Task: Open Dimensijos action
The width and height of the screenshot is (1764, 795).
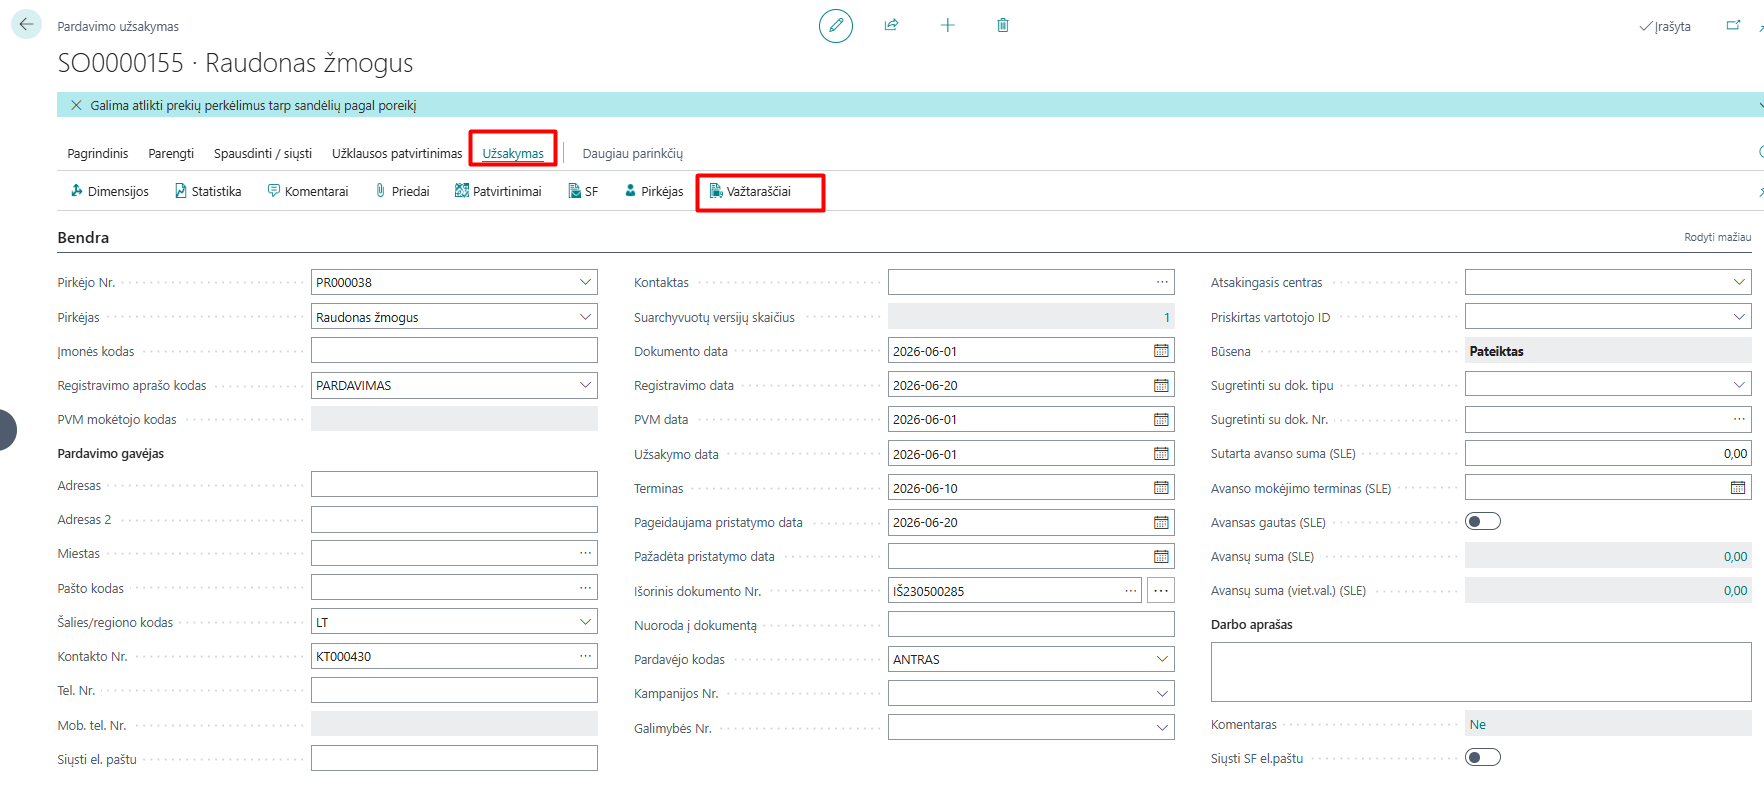Action: 109,191
